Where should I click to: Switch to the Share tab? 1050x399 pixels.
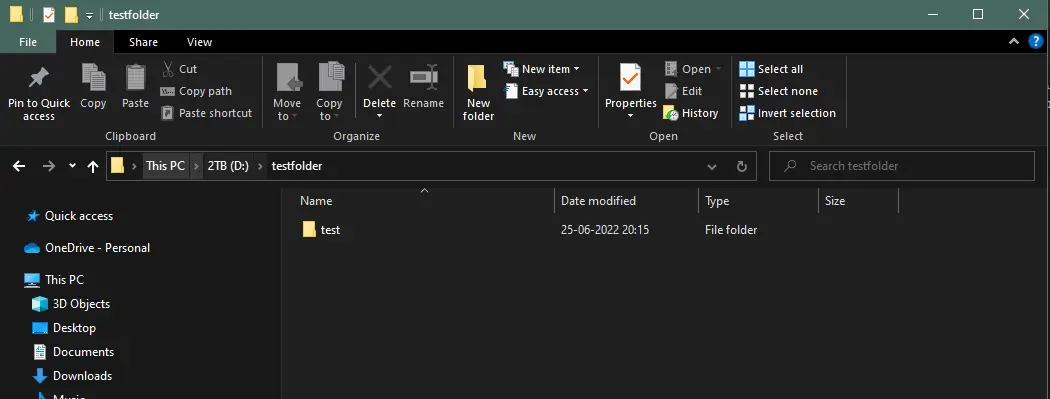143,42
